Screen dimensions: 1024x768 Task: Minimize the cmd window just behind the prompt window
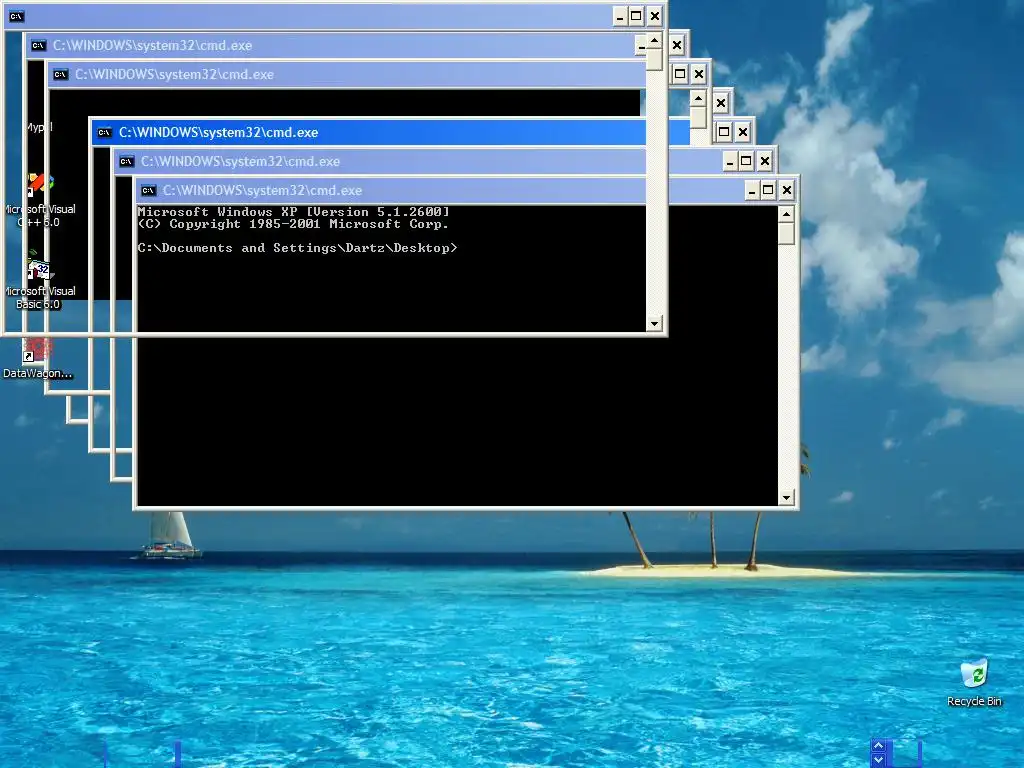[730, 161]
